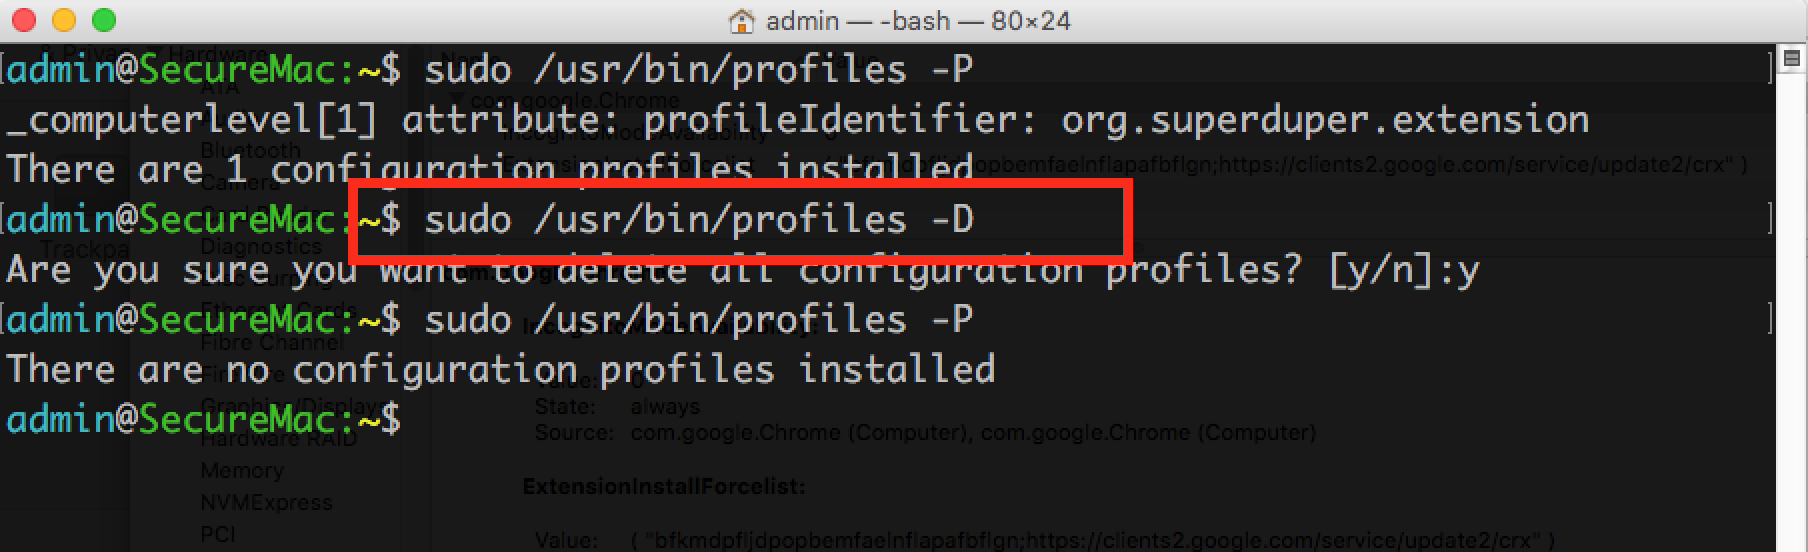Click 'org.superduper.extension' identifier text
Image resolution: width=1808 pixels, height=552 pixels.
point(1324,120)
